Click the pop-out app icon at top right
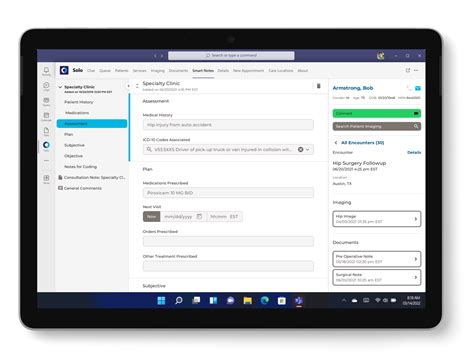474x363 pixels. pyautogui.click(x=408, y=70)
